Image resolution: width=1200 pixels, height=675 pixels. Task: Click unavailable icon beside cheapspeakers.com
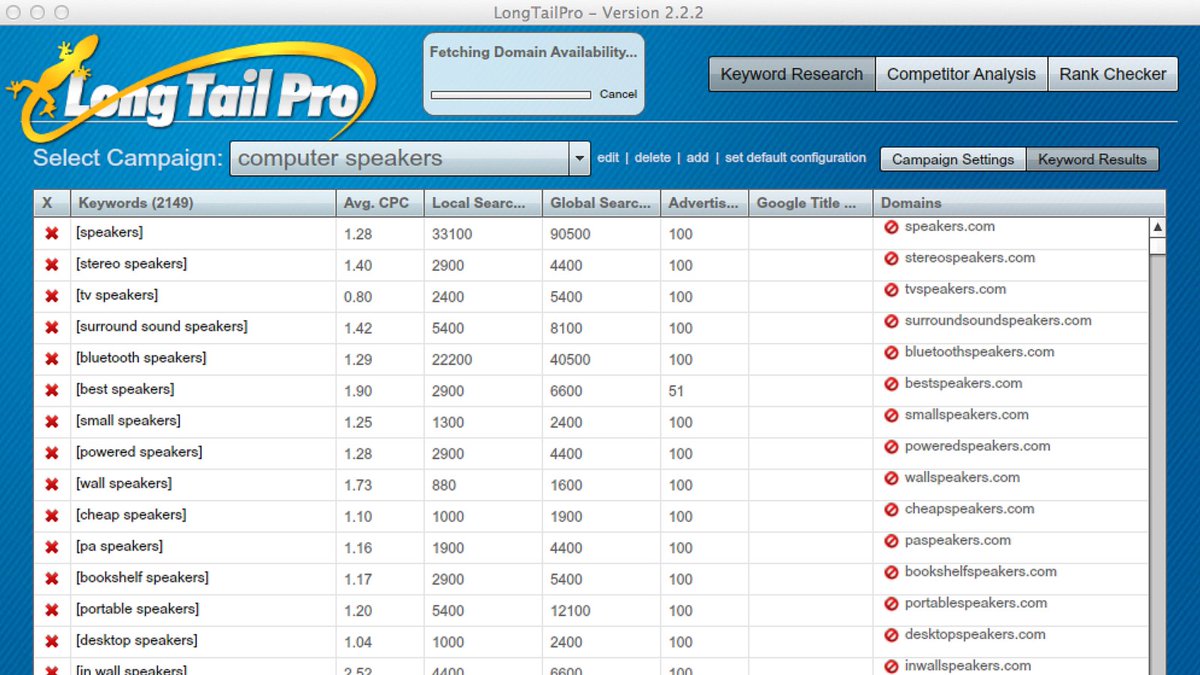(891, 509)
